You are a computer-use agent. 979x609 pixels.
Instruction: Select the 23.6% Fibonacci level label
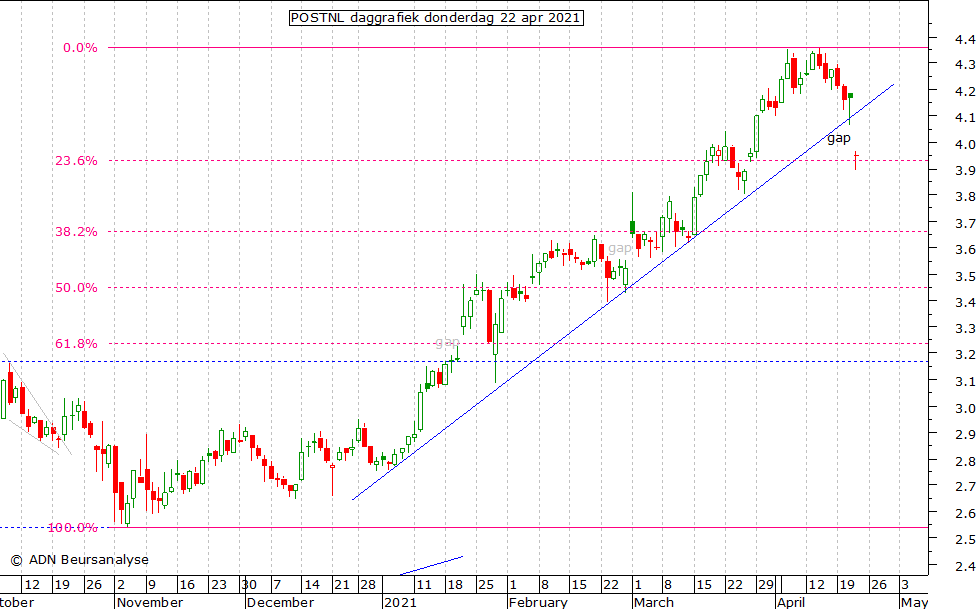coord(76,161)
